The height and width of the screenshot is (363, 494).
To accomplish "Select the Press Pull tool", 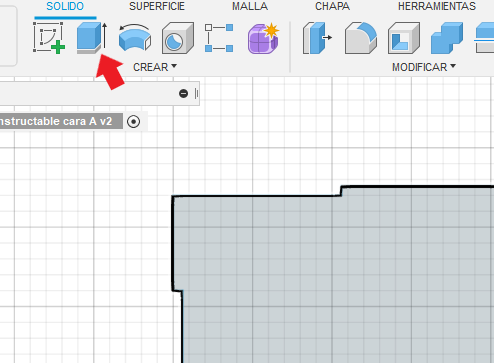I will pos(317,38).
